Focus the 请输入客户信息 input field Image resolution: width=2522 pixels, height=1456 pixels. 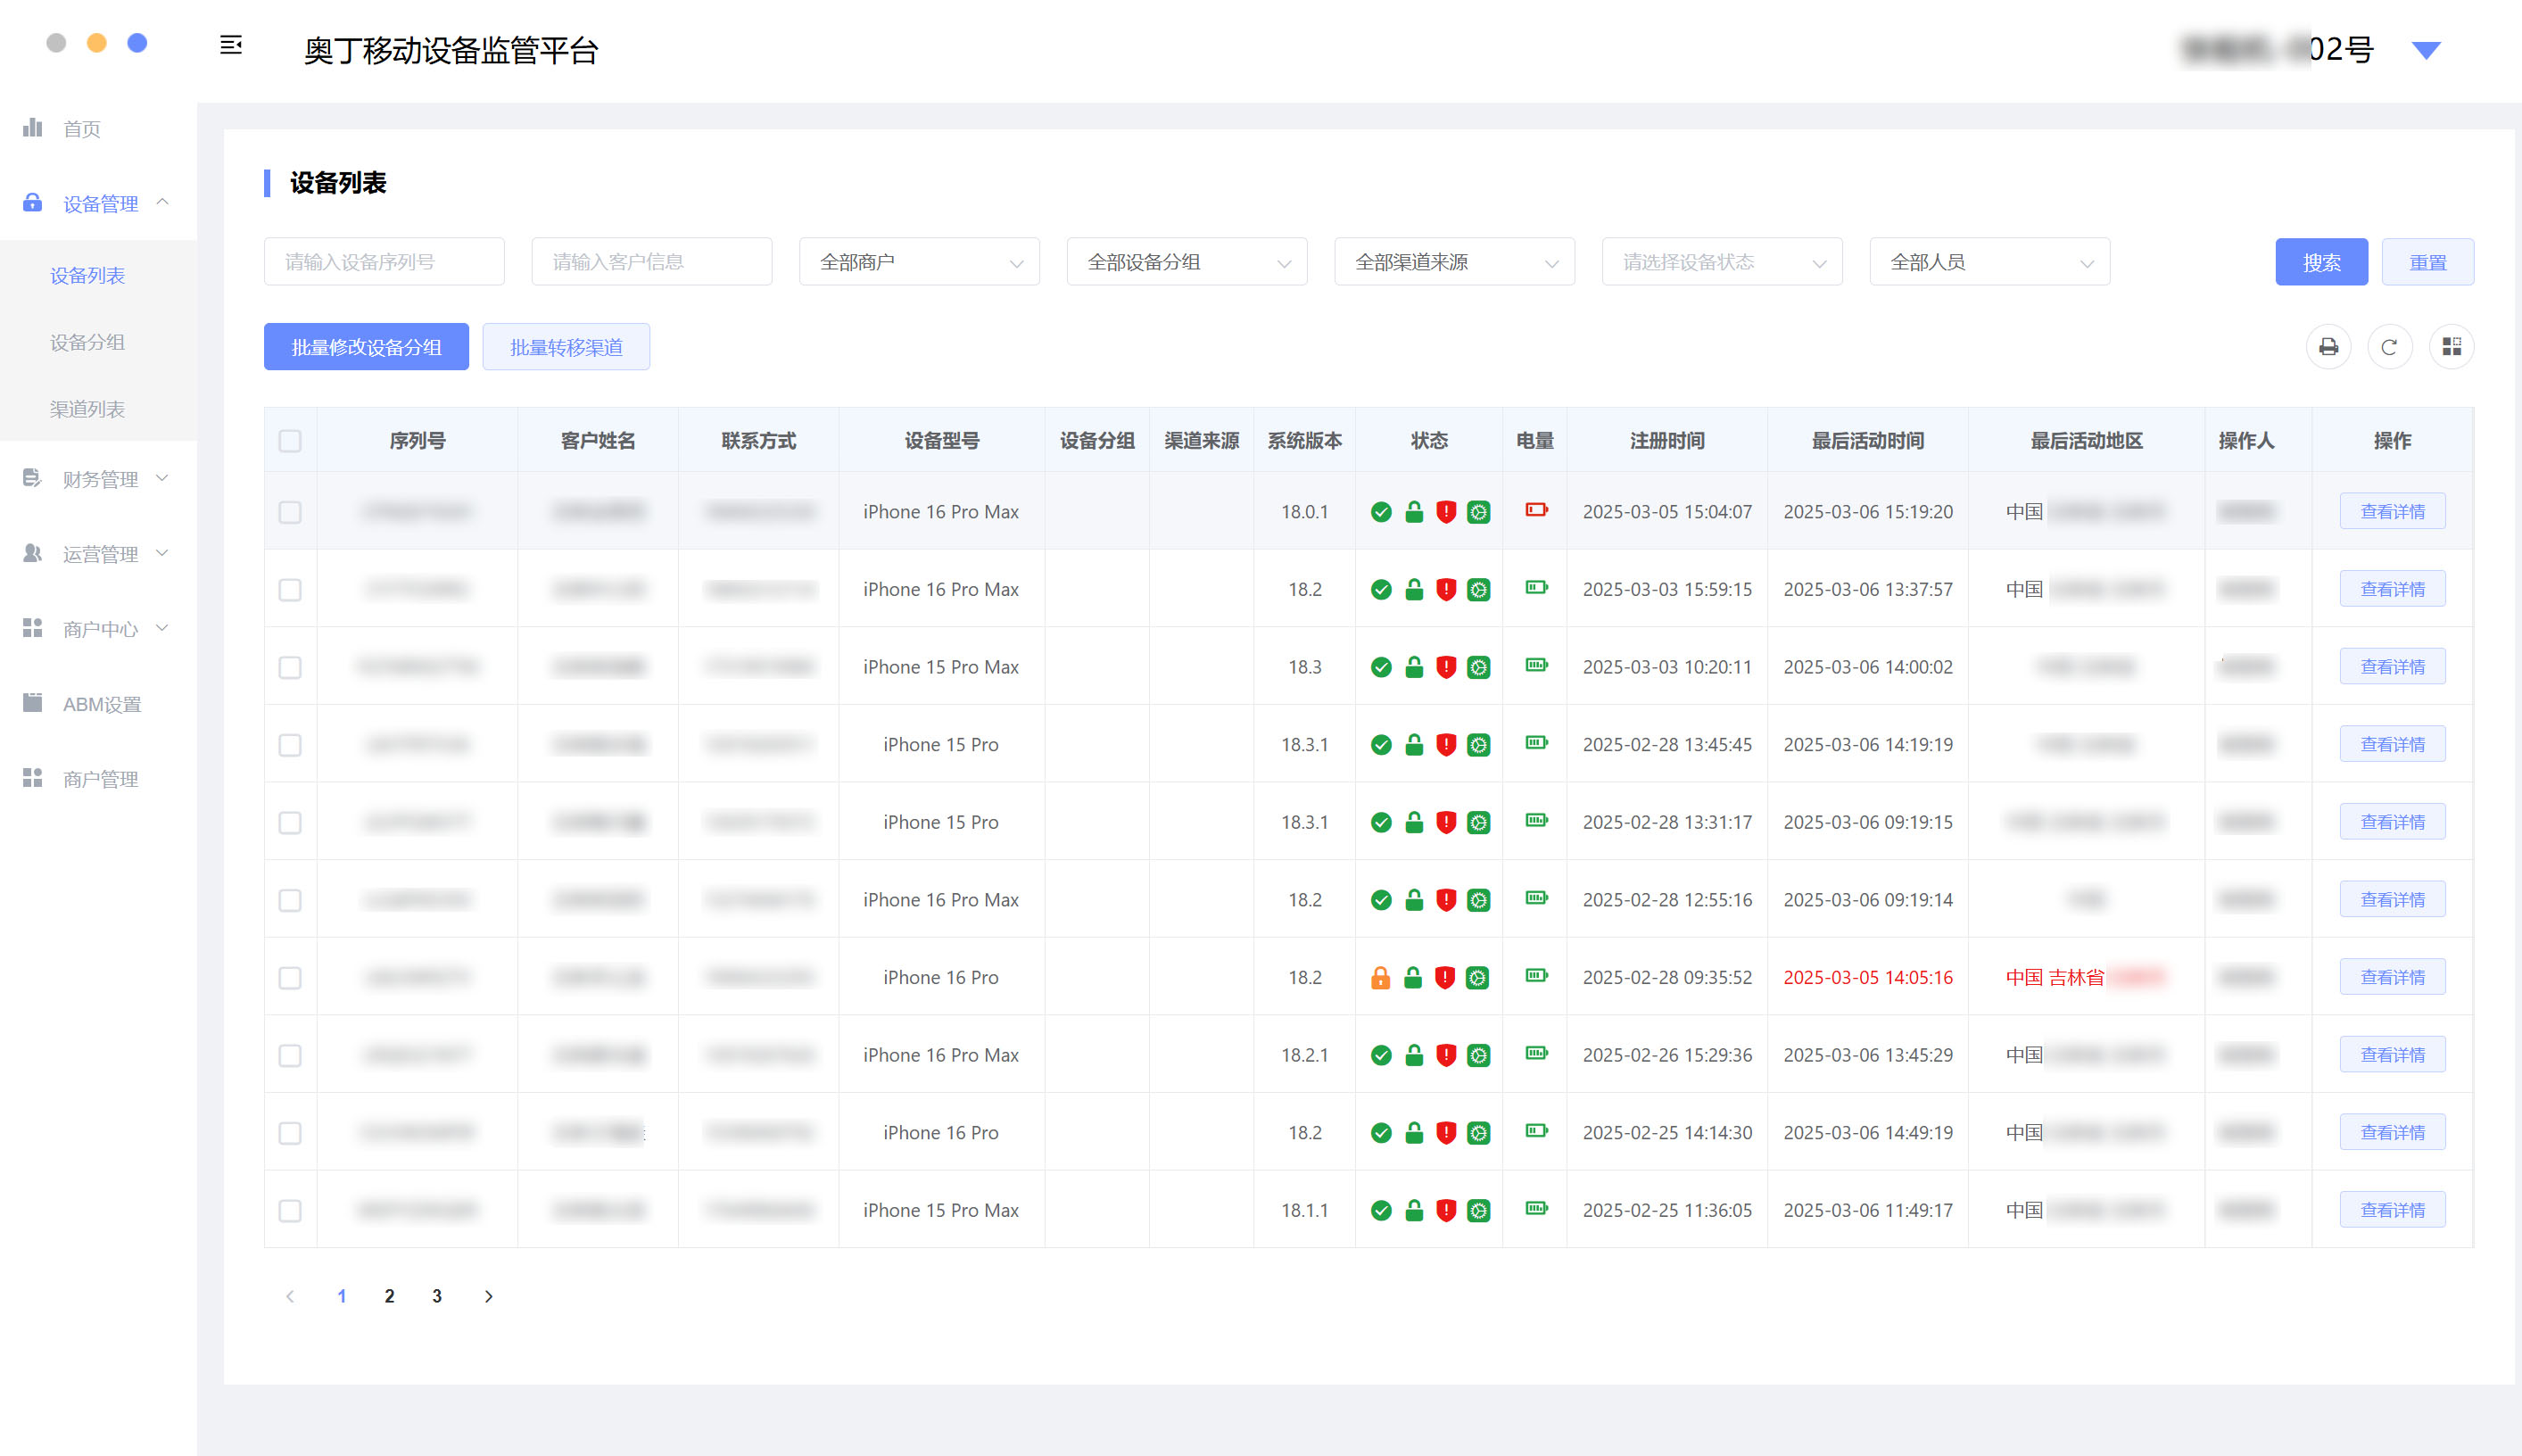652,262
